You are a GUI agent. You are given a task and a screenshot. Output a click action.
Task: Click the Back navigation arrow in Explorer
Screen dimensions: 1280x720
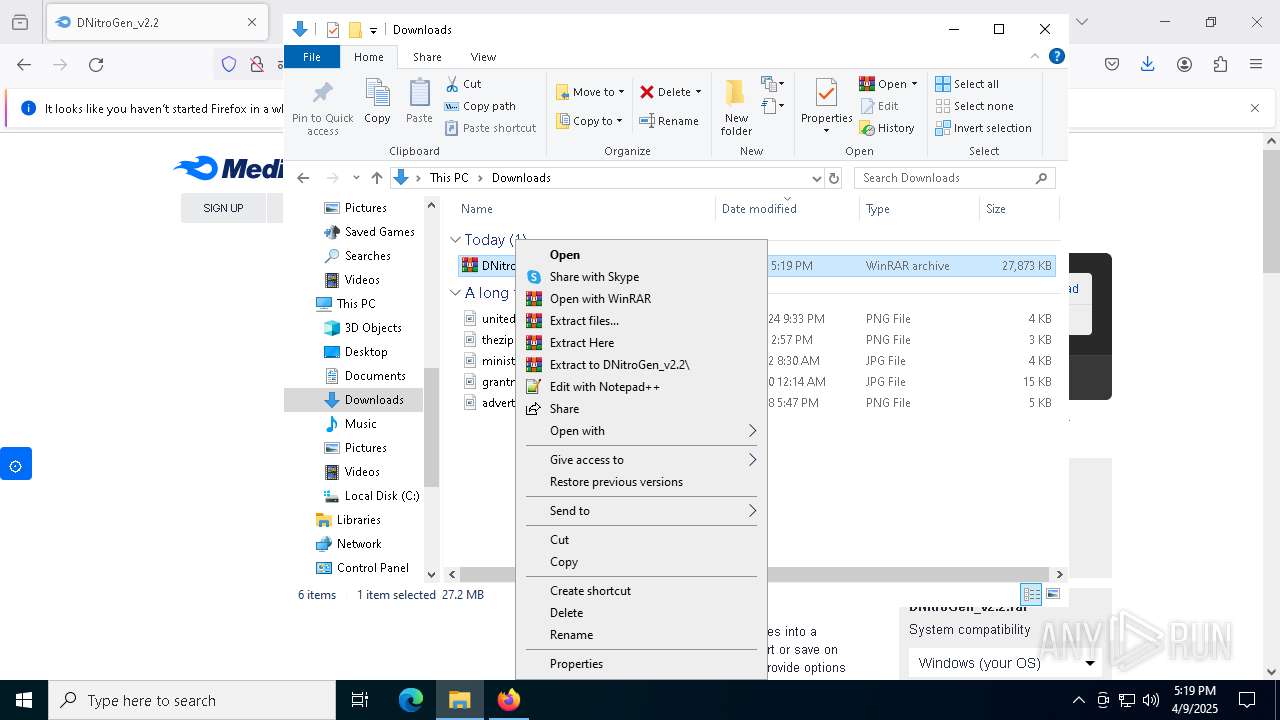(x=303, y=178)
